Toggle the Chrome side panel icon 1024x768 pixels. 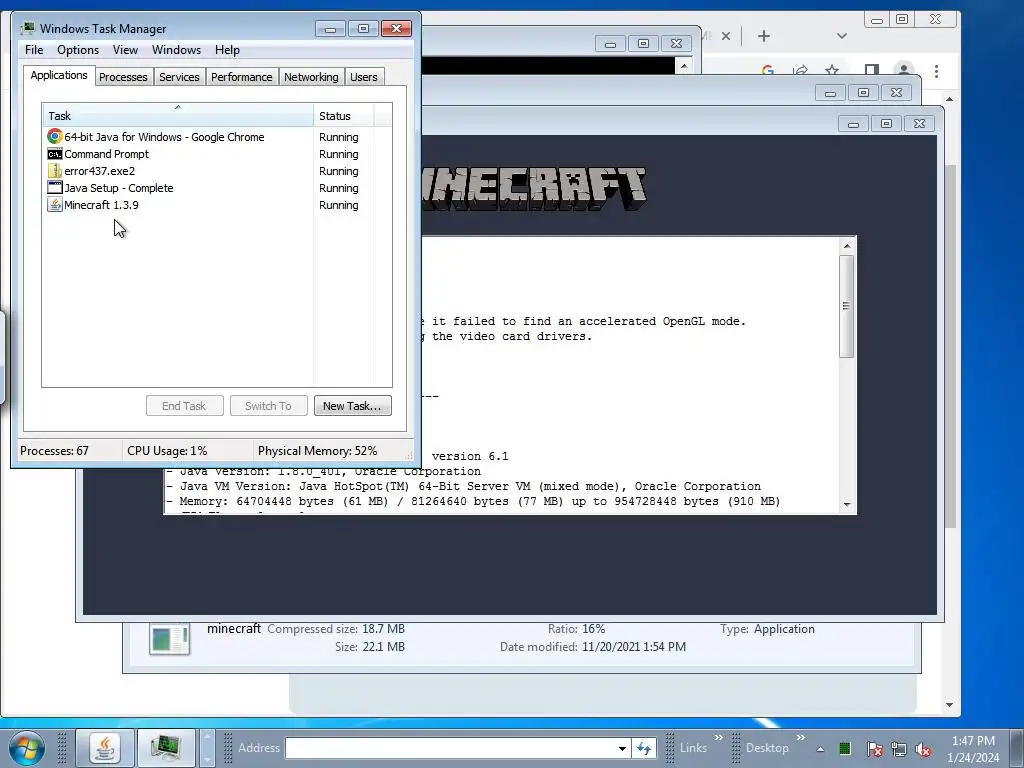(871, 71)
